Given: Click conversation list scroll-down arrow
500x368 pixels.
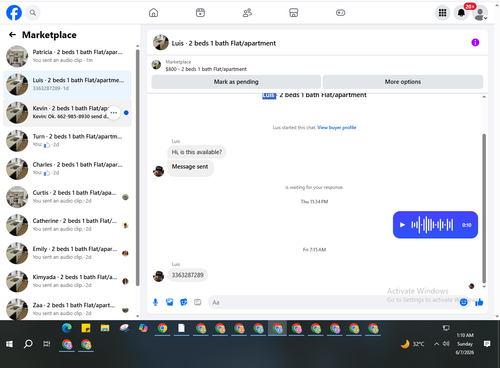Looking at the screenshot, I should point(137,316).
